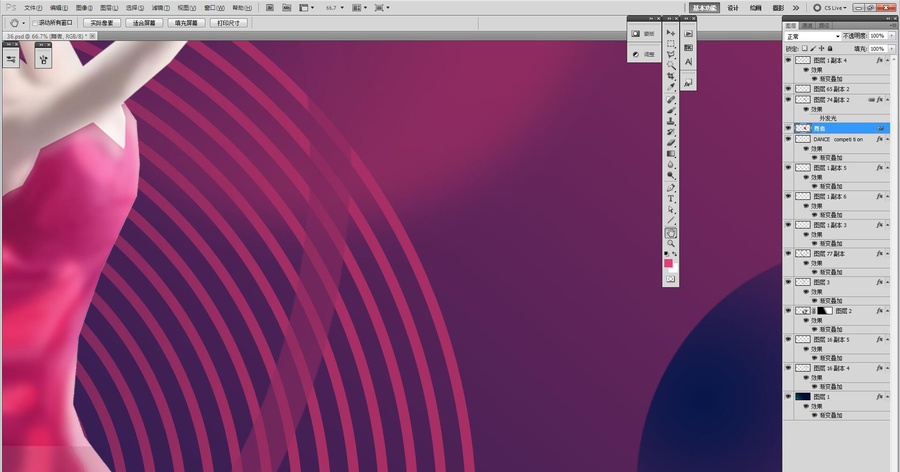900x472 pixels.
Task: Select the Healing Brush tool
Action: pos(670,100)
